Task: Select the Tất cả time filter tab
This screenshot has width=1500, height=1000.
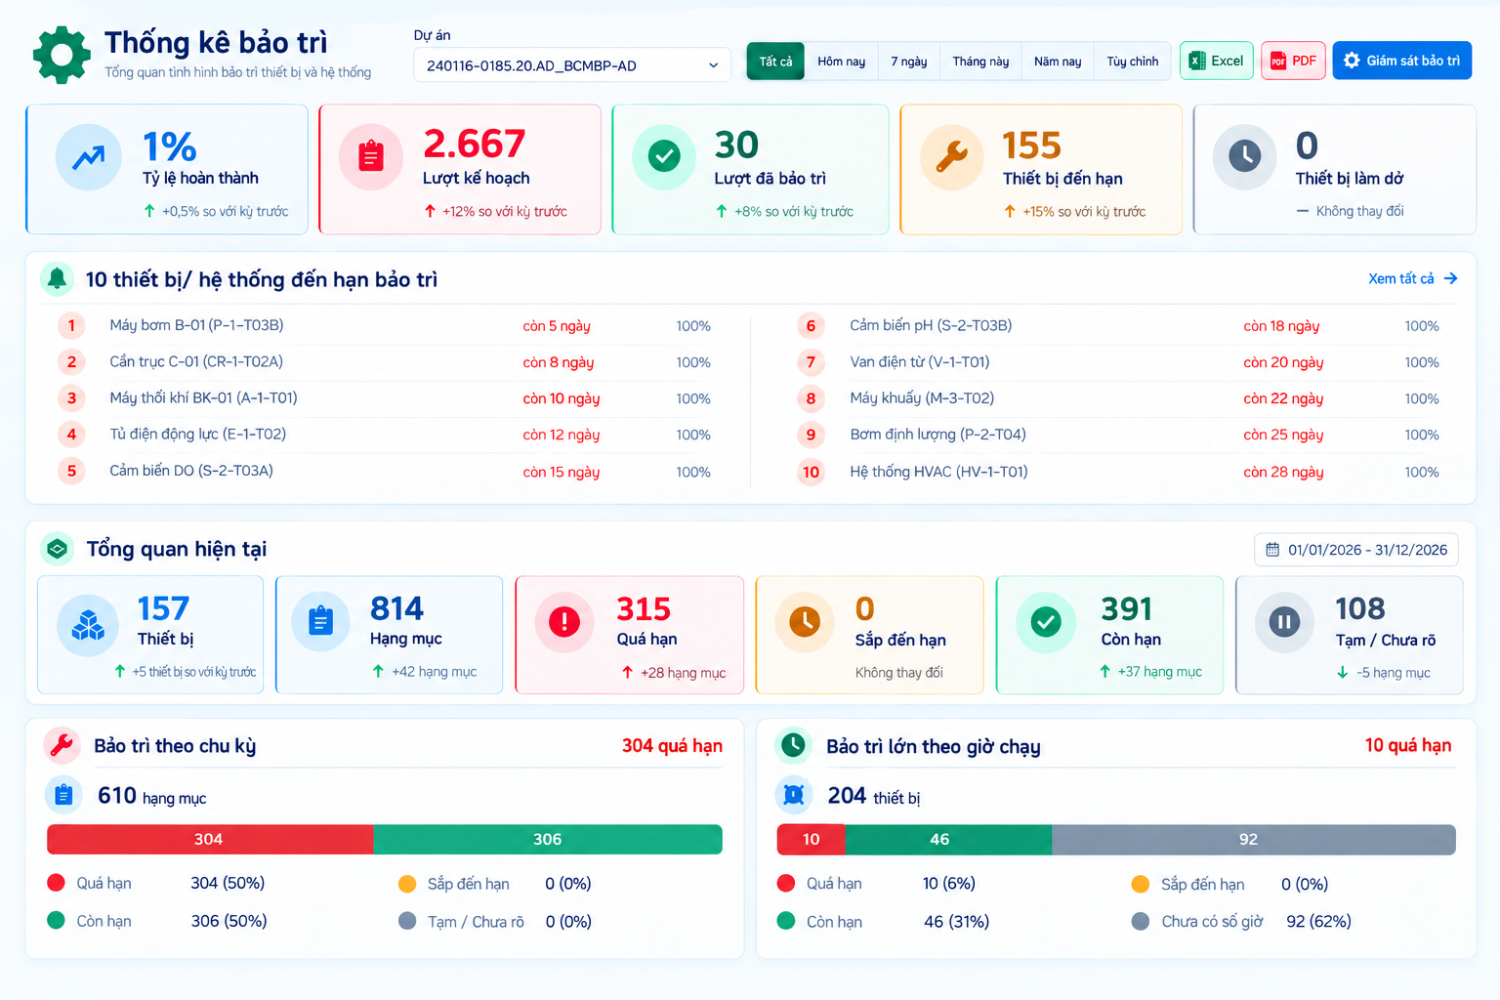Action: pyautogui.click(x=775, y=62)
